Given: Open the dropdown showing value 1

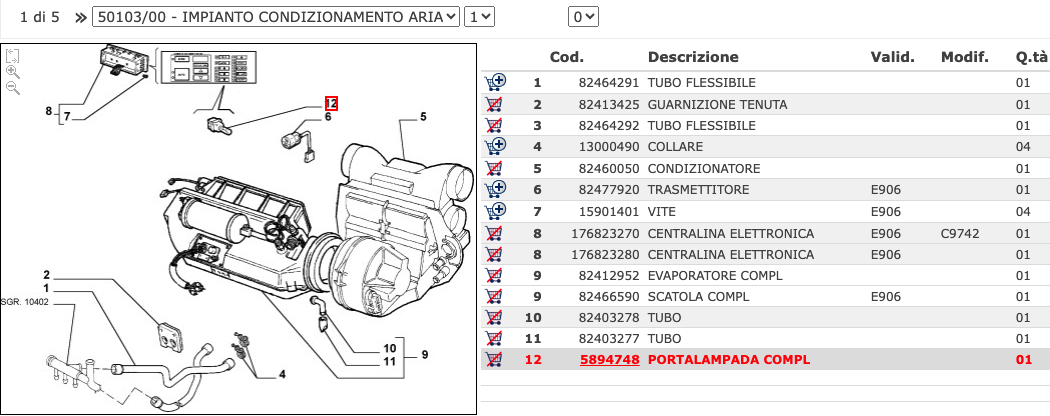Looking at the screenshot, I should click(480, 16).
